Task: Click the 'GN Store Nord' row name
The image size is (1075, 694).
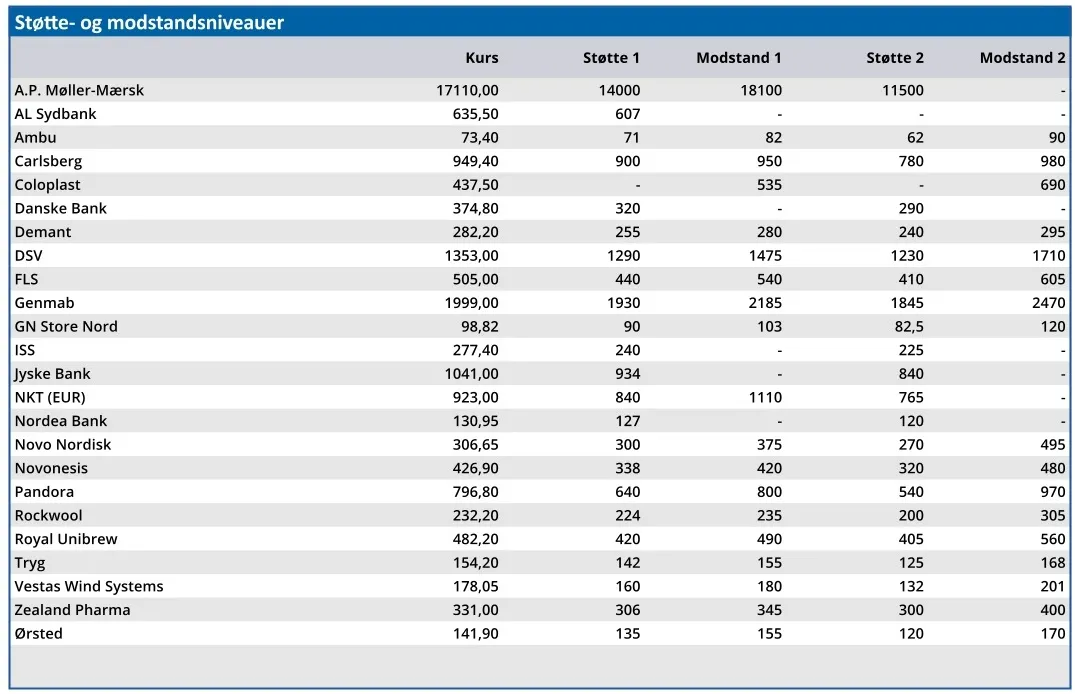Action: pos(66,326)
